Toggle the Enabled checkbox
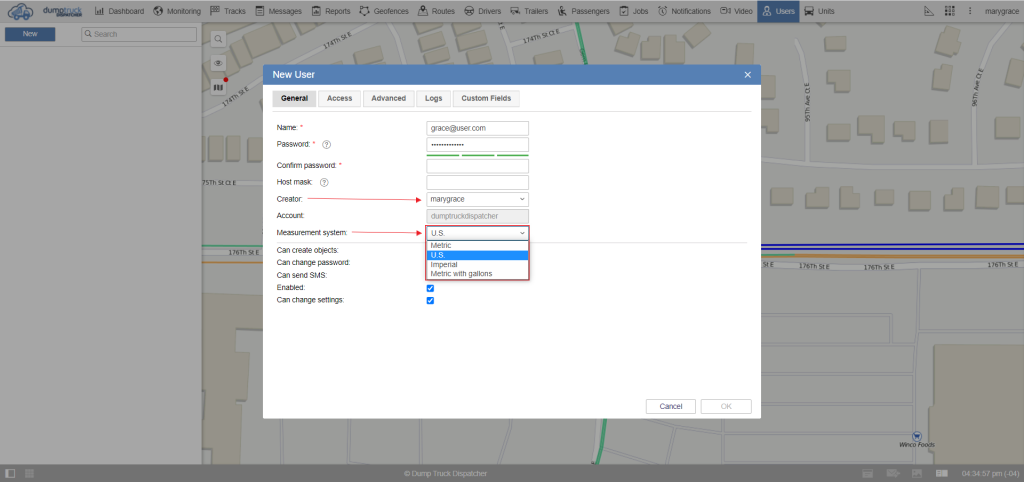The height and width of the screenshot is (482, 1024). click(x=430, y=288)
